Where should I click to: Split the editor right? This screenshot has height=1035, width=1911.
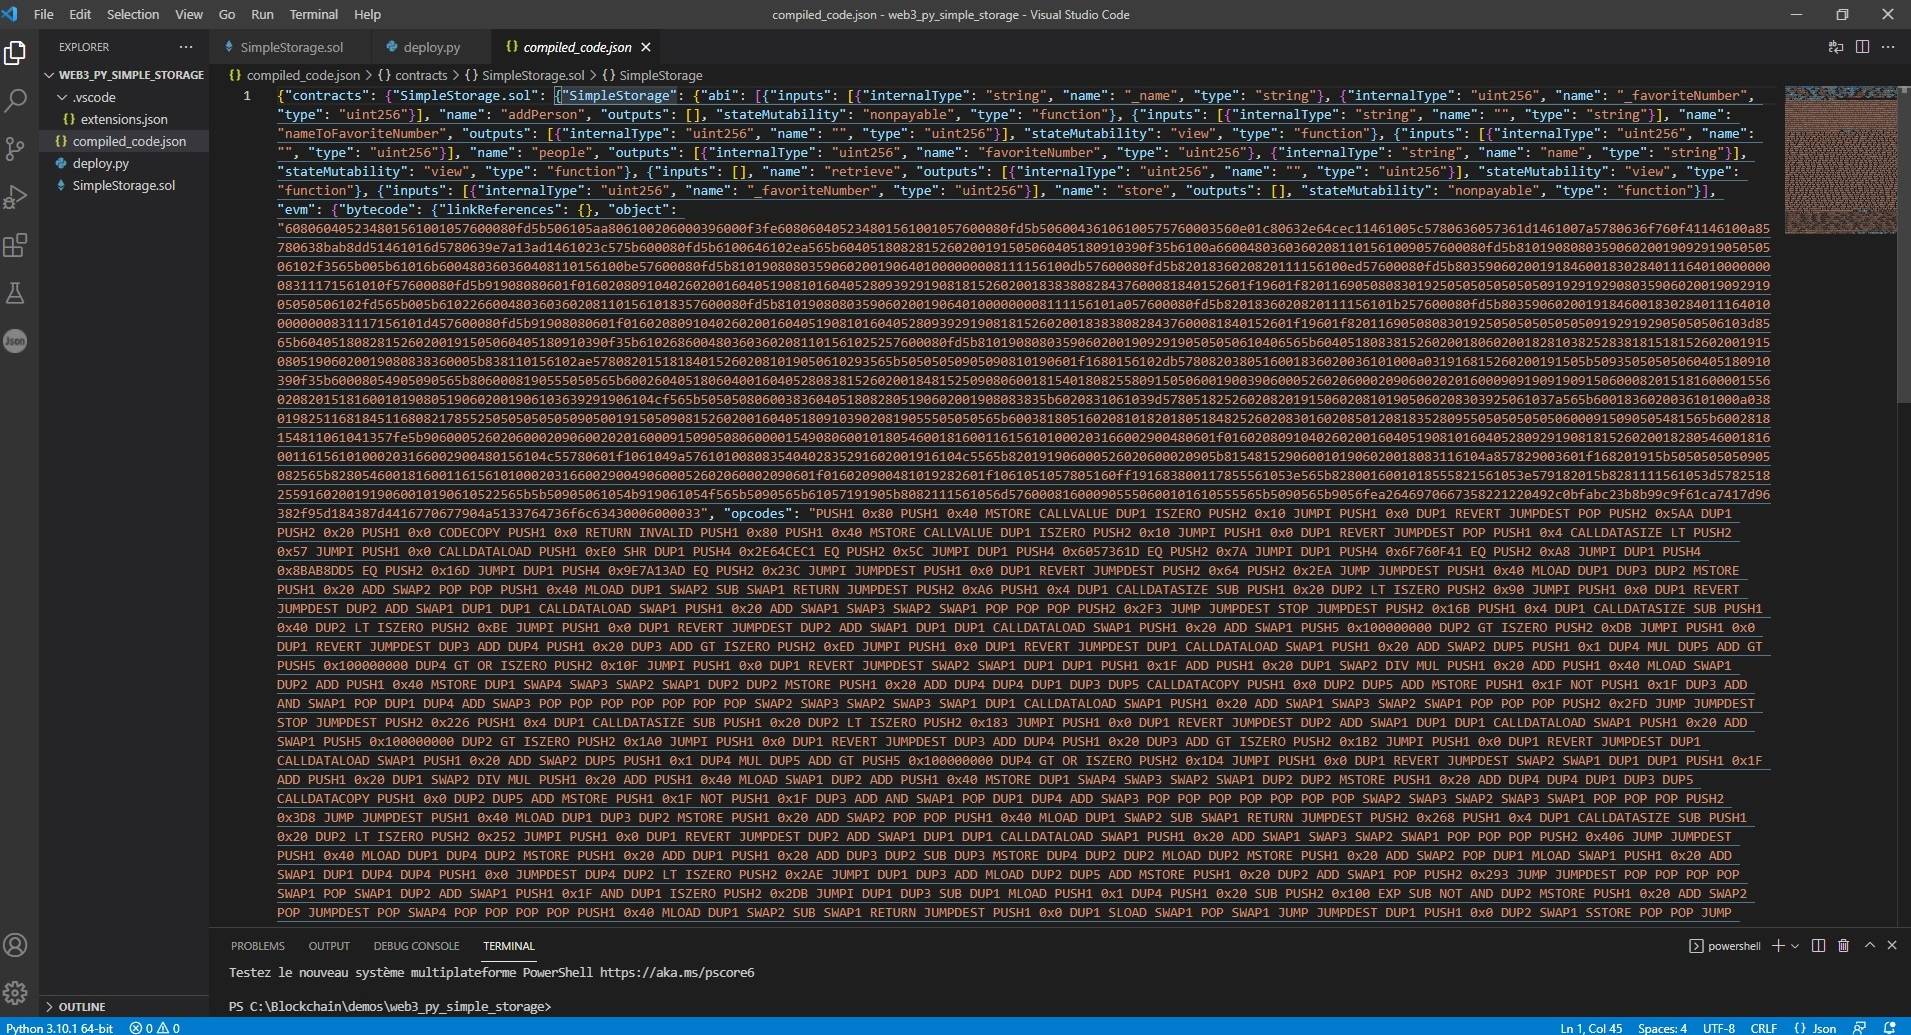pyautogui.click(x=1862, y=47)
